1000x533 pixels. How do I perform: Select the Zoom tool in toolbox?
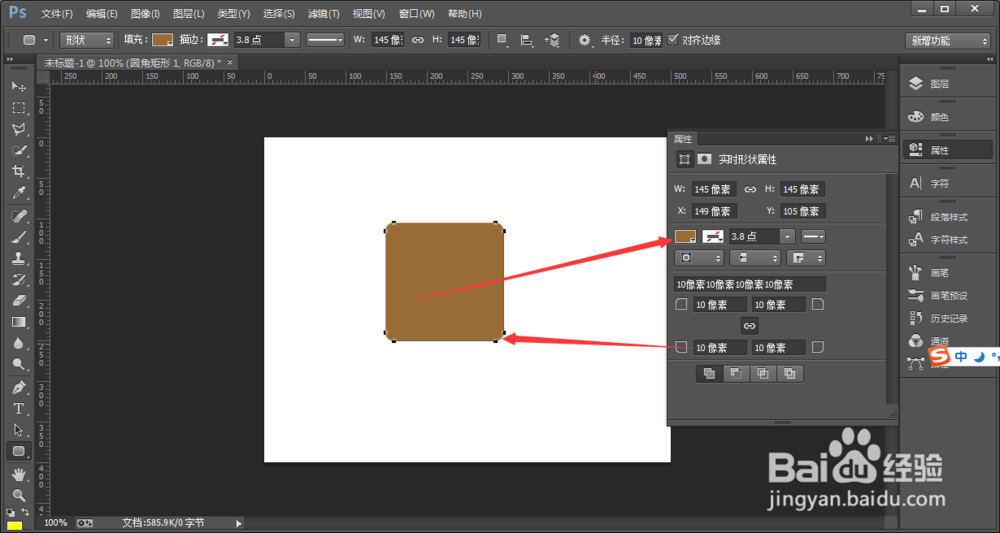click(18, 495)
